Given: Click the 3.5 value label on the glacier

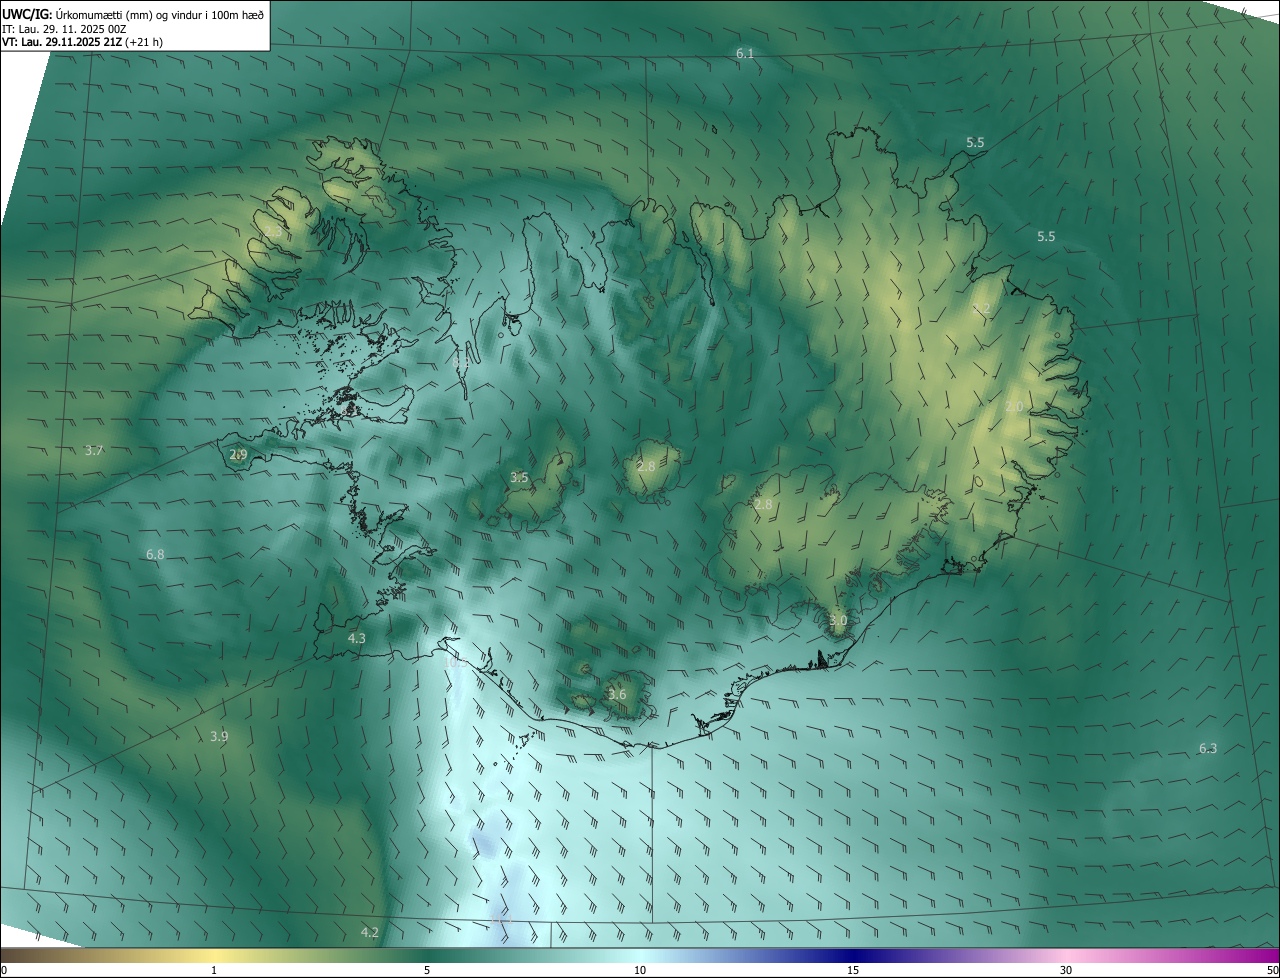Looking at the screenshot, I should 519,478.
